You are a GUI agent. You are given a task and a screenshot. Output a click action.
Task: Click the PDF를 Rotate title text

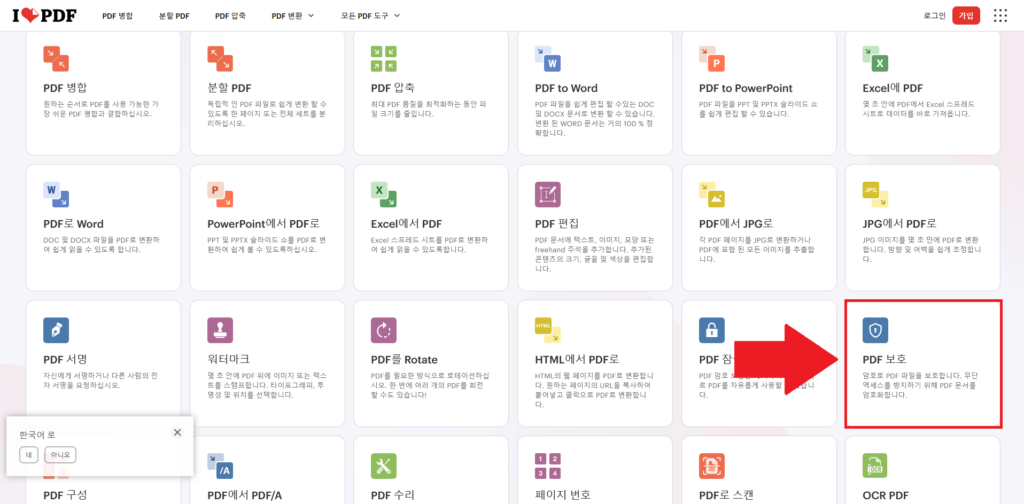point(404,360)
